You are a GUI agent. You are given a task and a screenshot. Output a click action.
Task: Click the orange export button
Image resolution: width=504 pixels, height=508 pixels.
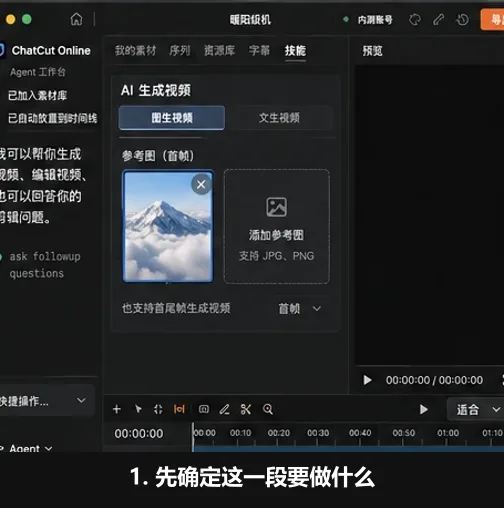point(492,20)
